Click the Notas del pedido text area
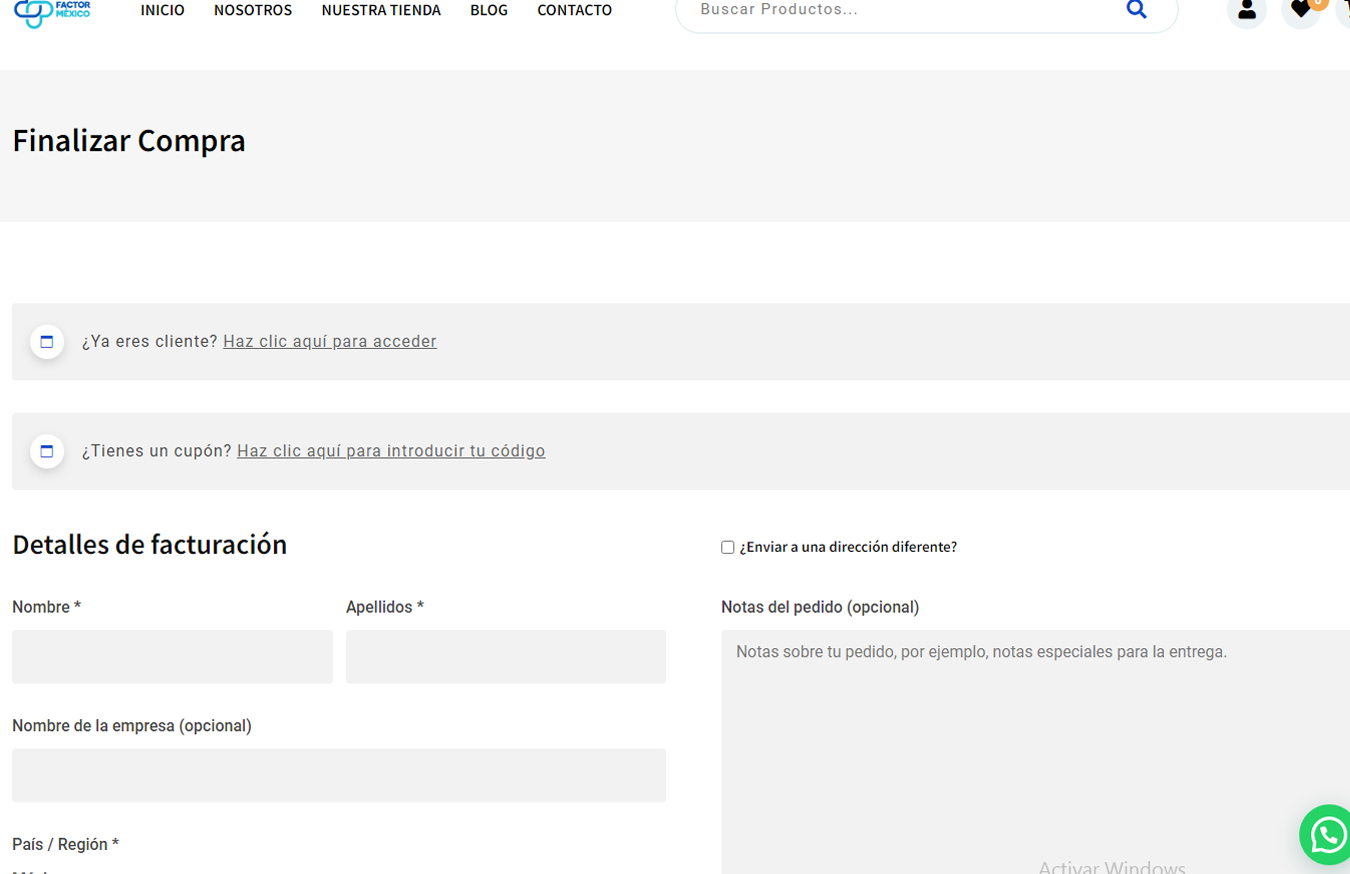The height and width of the screenshot is (874, 1350). click(1035, 752)
